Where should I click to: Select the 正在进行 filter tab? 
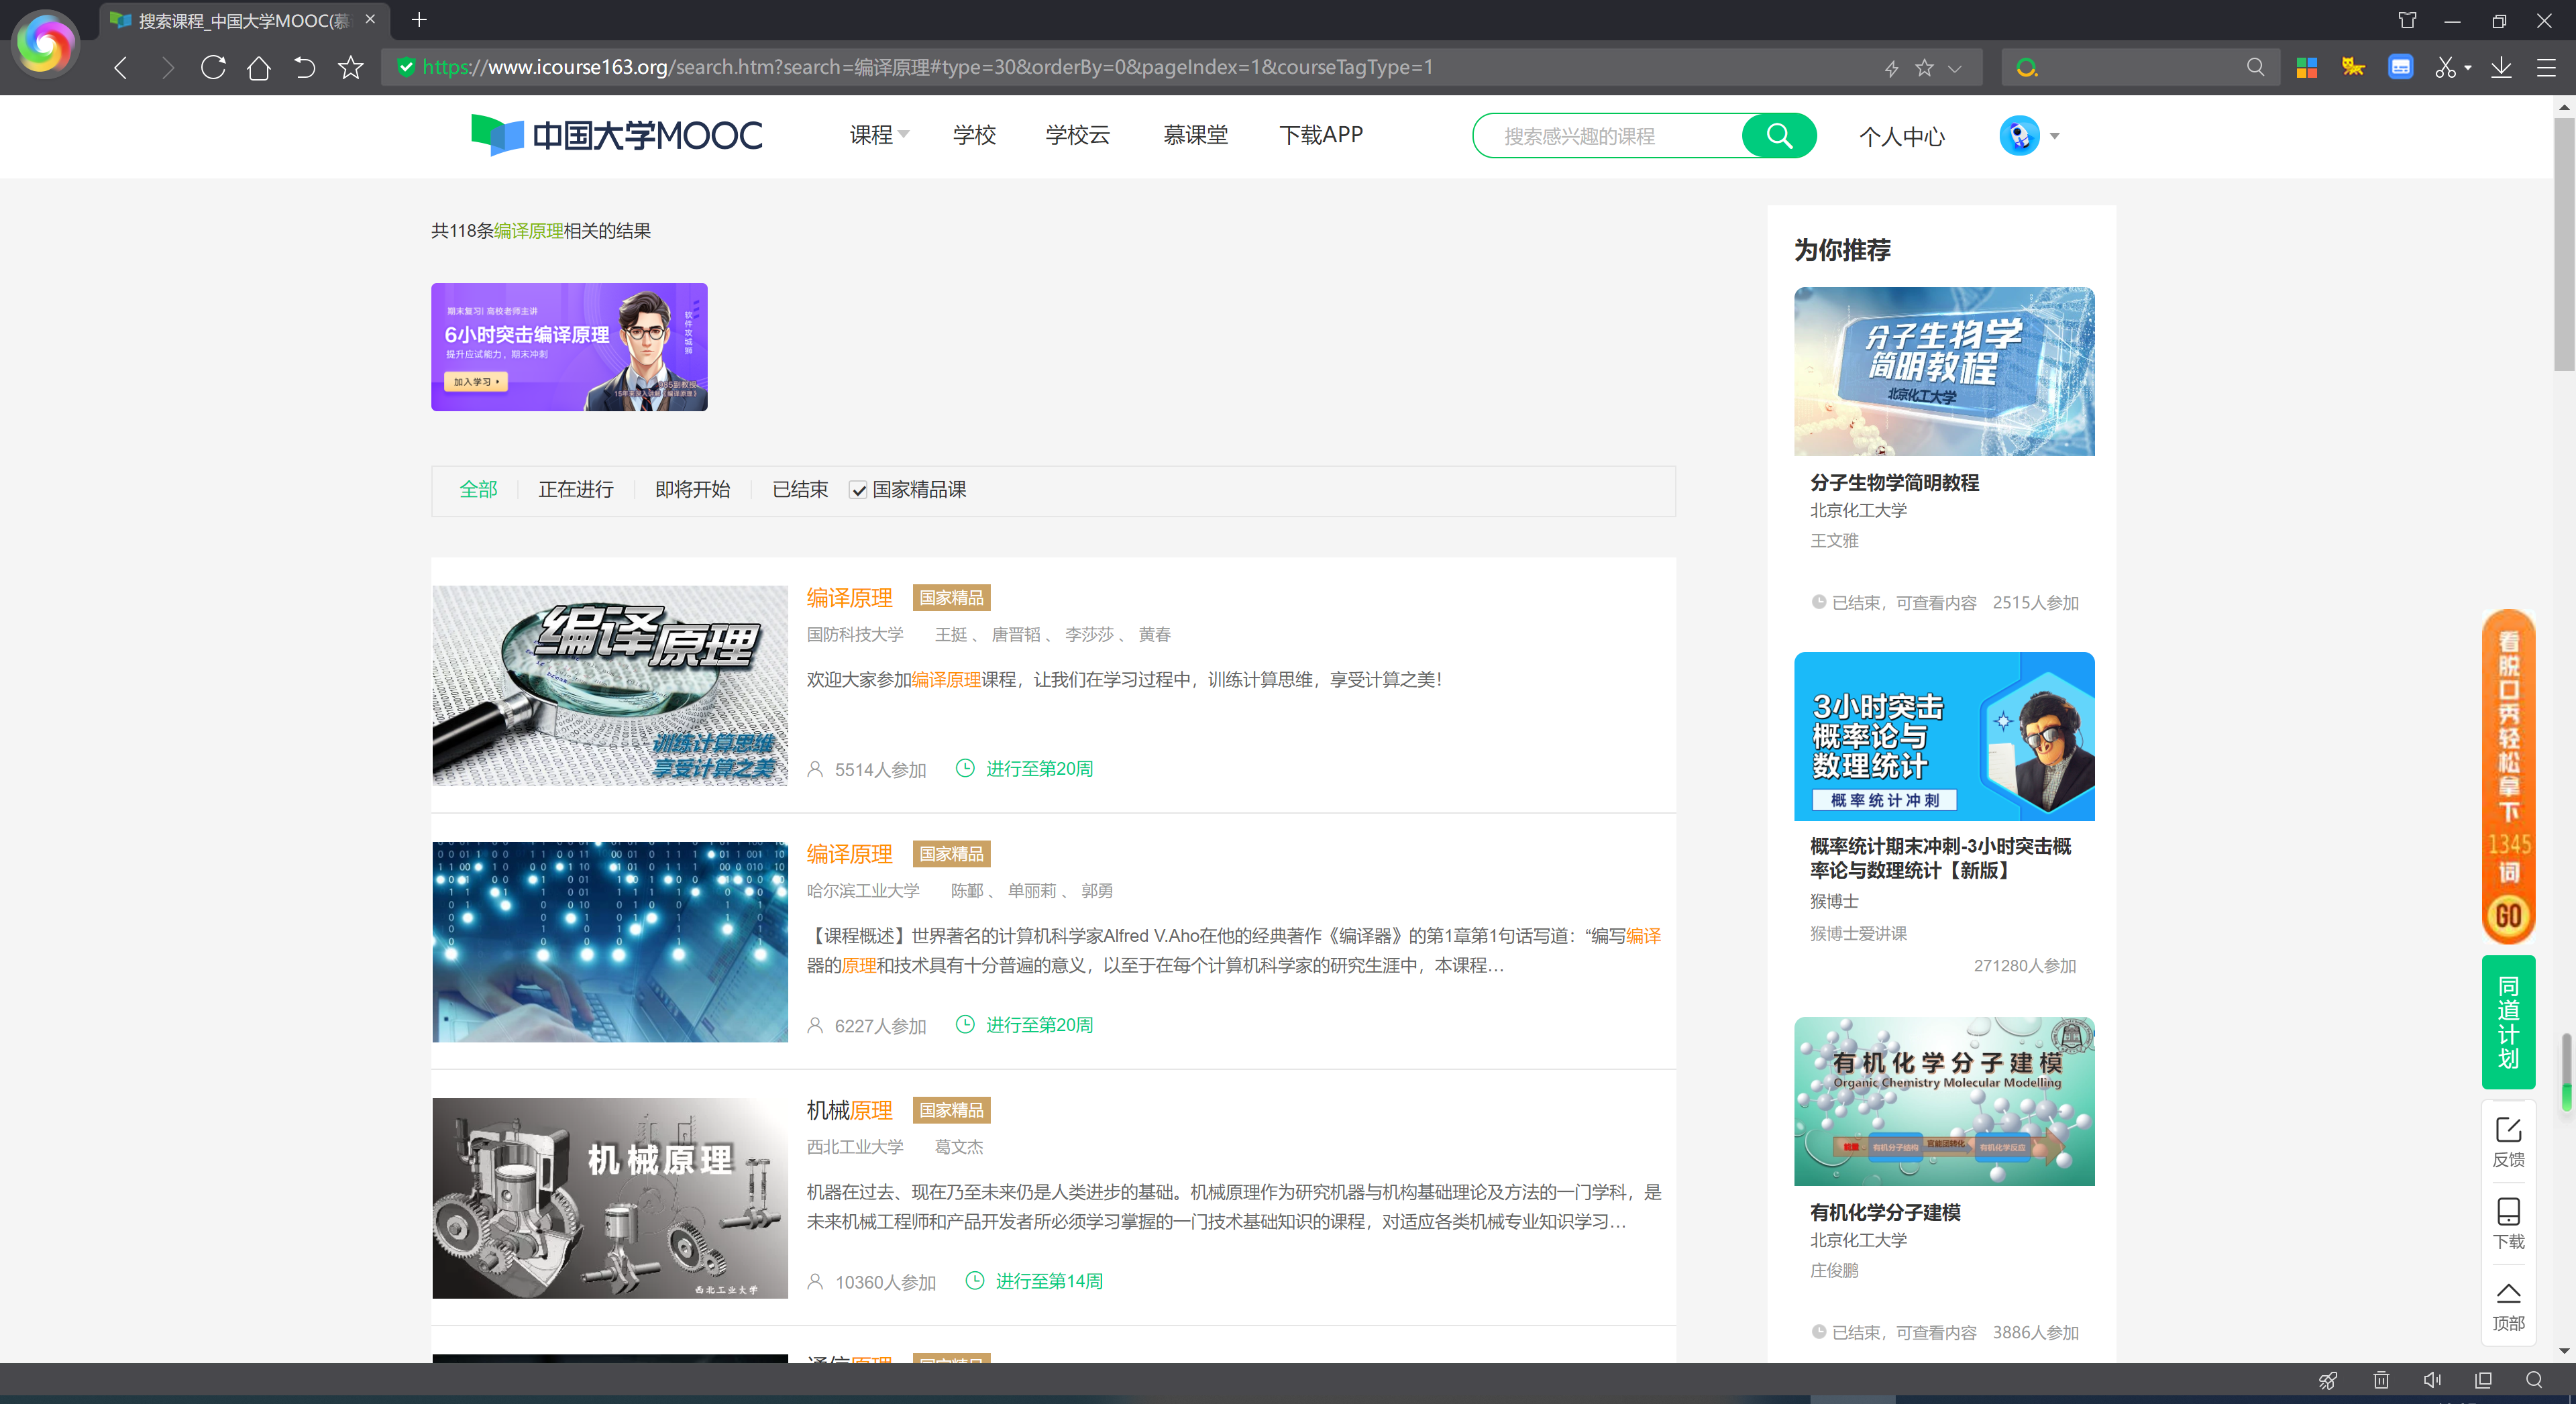click(576, 490)
